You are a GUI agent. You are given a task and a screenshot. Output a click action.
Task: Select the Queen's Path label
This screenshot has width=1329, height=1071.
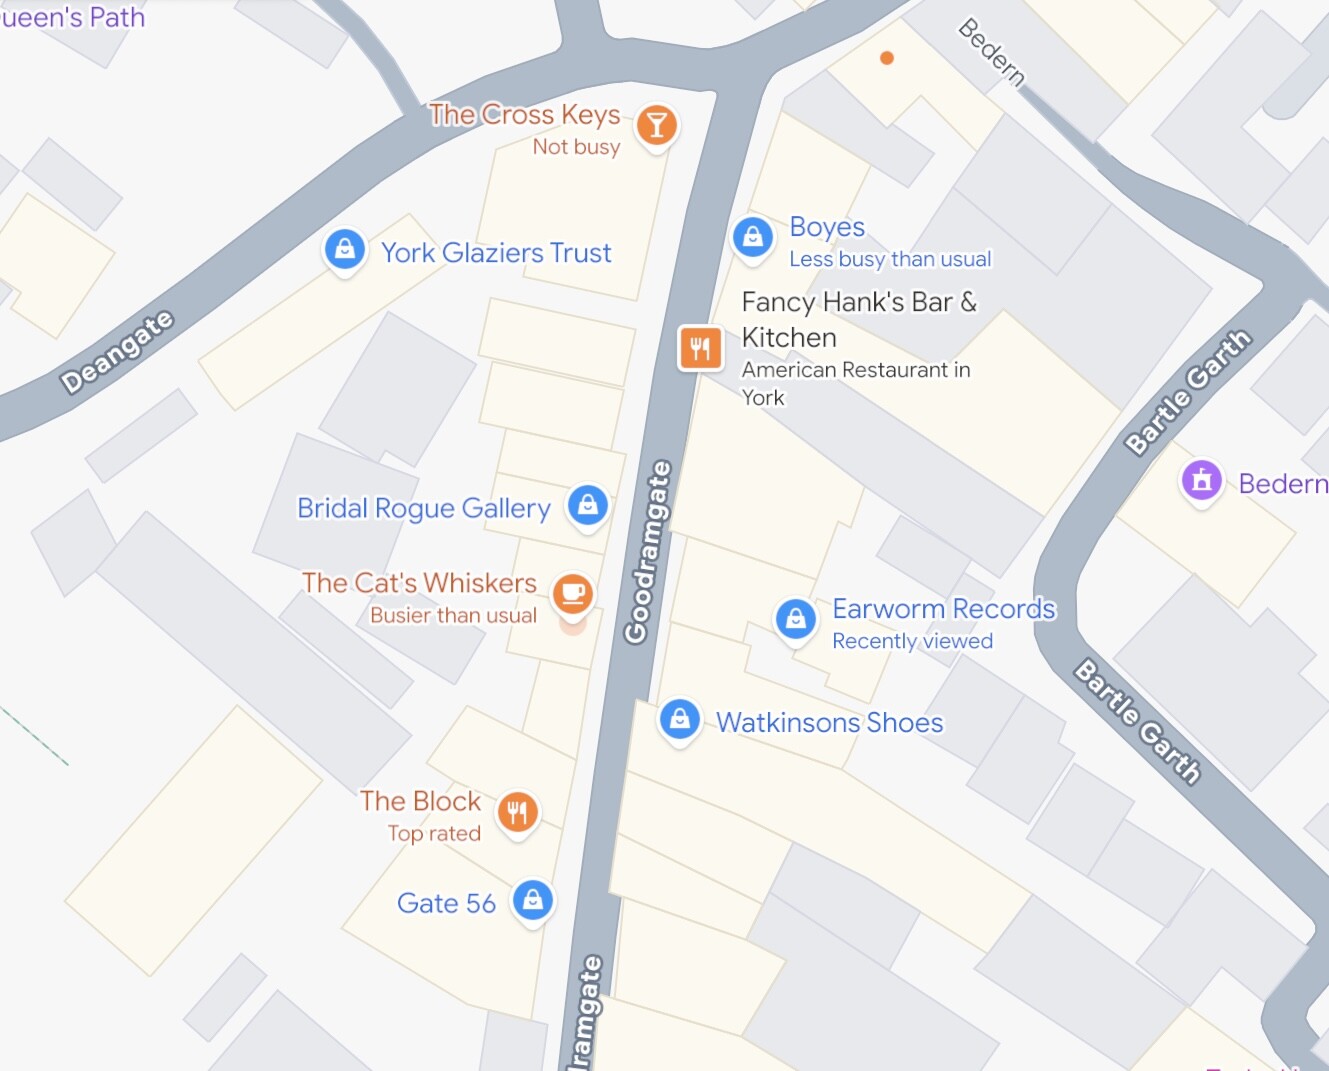72,17
